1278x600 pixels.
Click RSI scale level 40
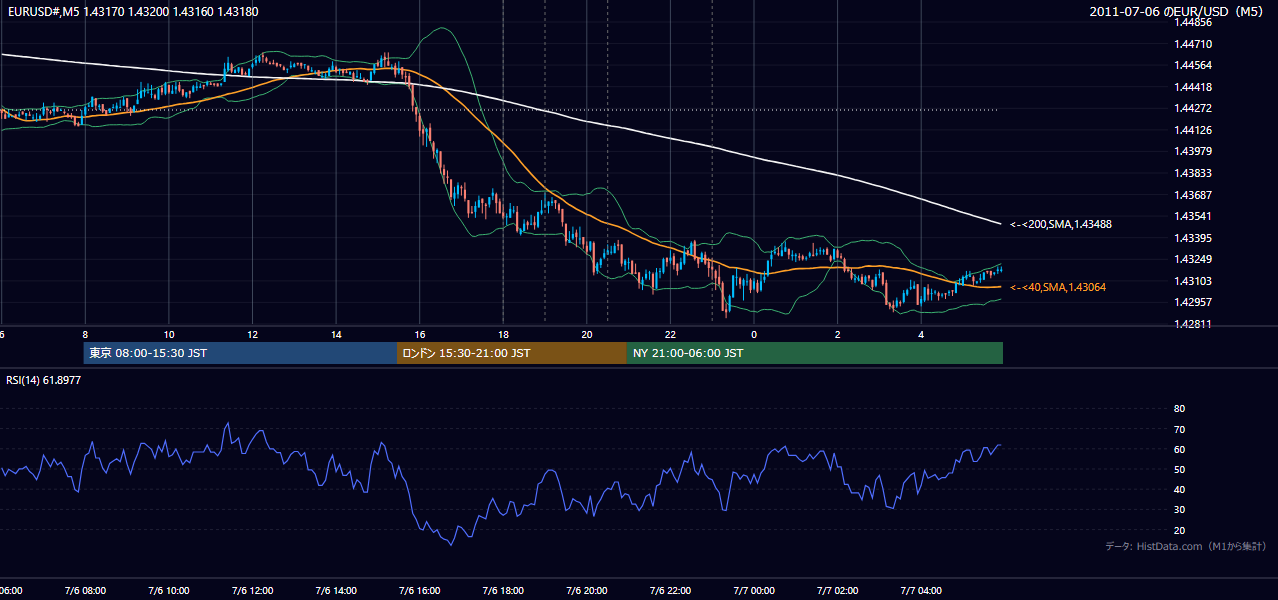(x=1179, y=489)
